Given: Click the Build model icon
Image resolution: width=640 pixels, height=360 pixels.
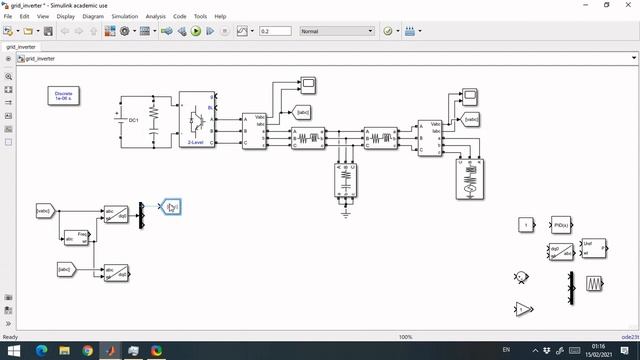Looking at the screenshot, I should [410, 31].
